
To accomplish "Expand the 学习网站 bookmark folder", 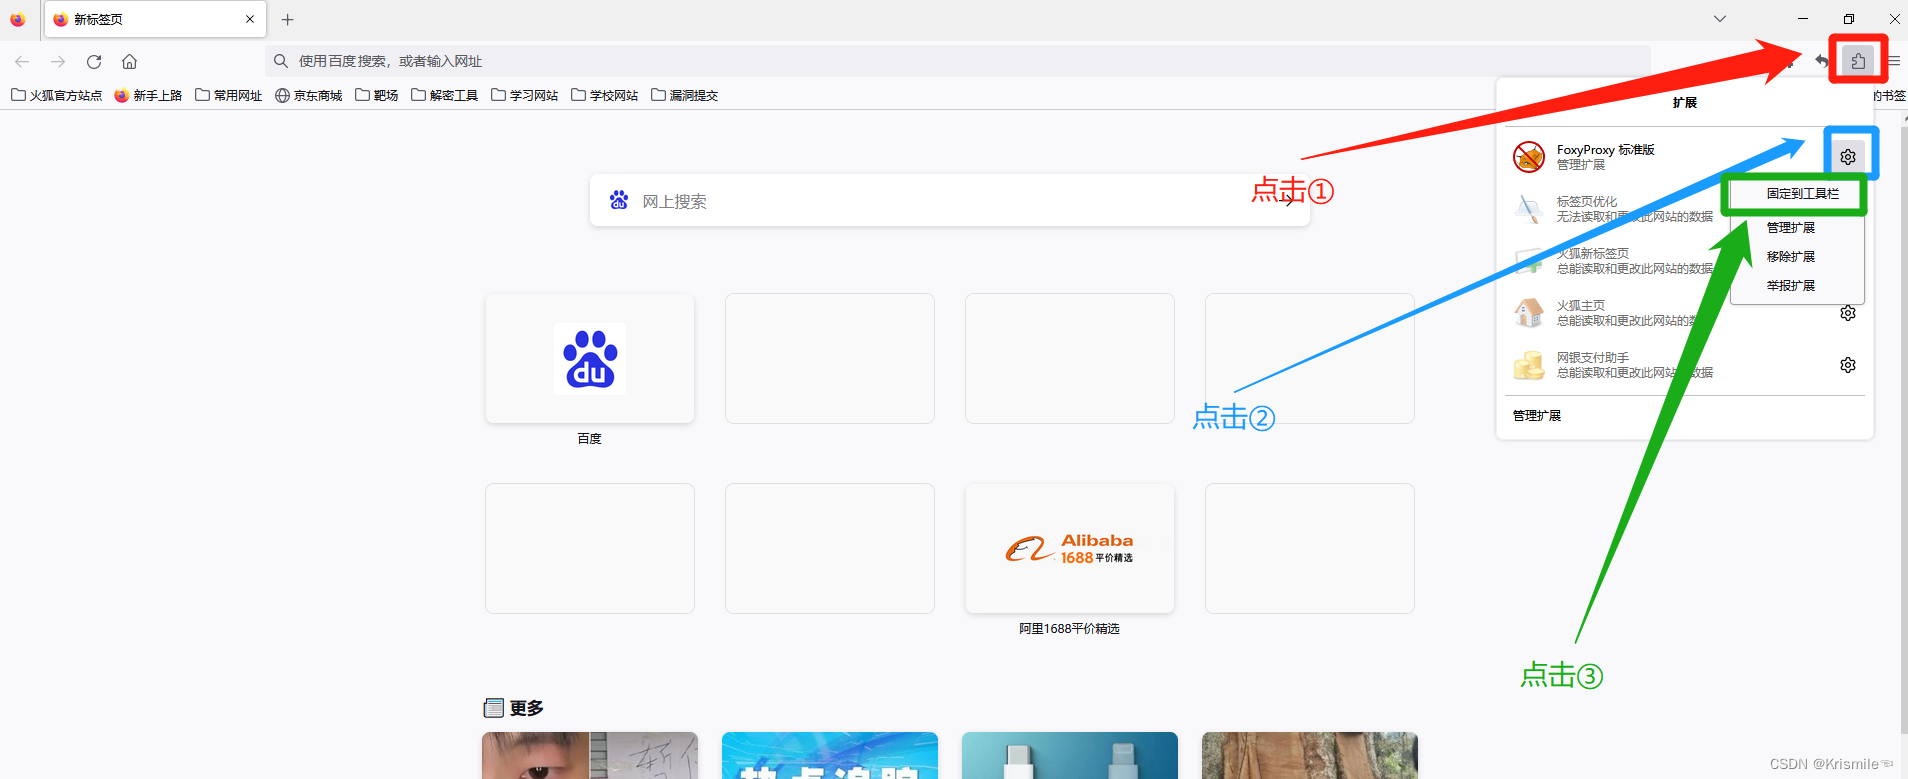I will [525, 95].
